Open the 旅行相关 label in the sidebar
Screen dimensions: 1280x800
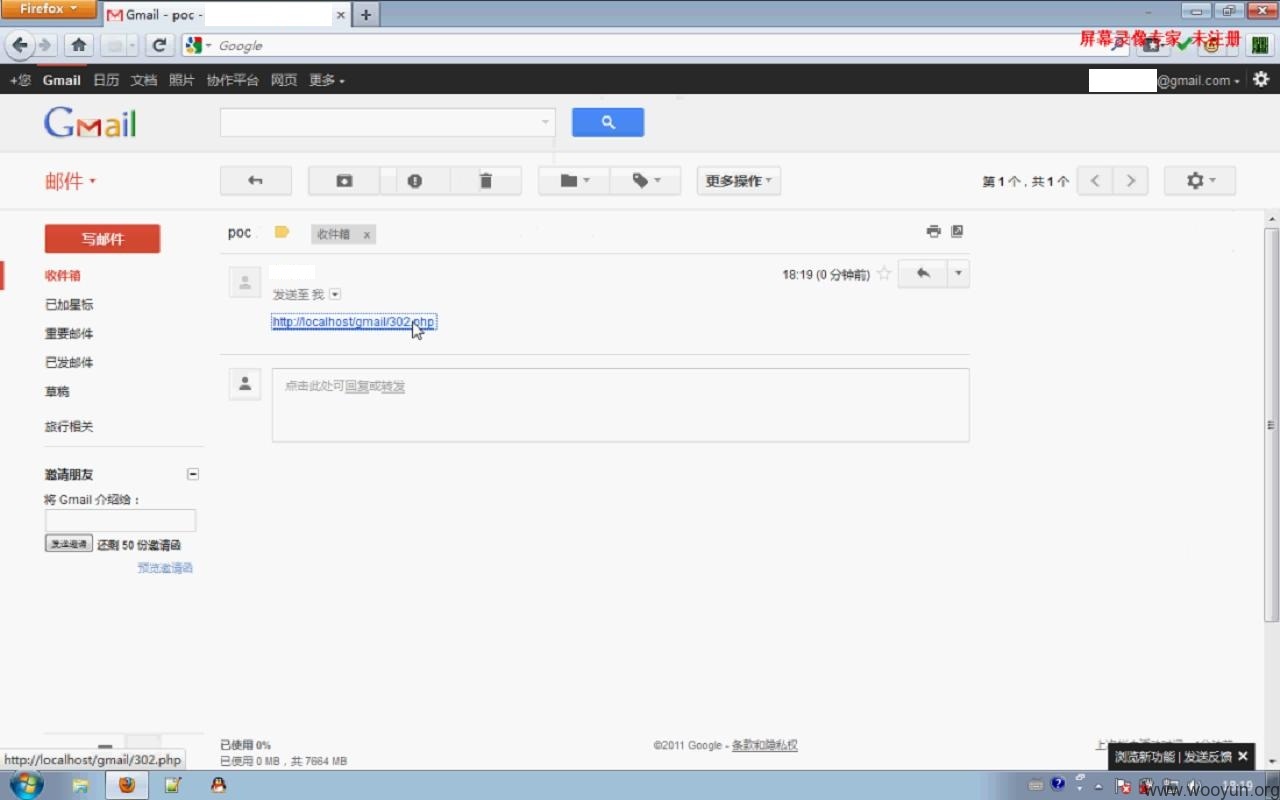[x=69, y=426]
